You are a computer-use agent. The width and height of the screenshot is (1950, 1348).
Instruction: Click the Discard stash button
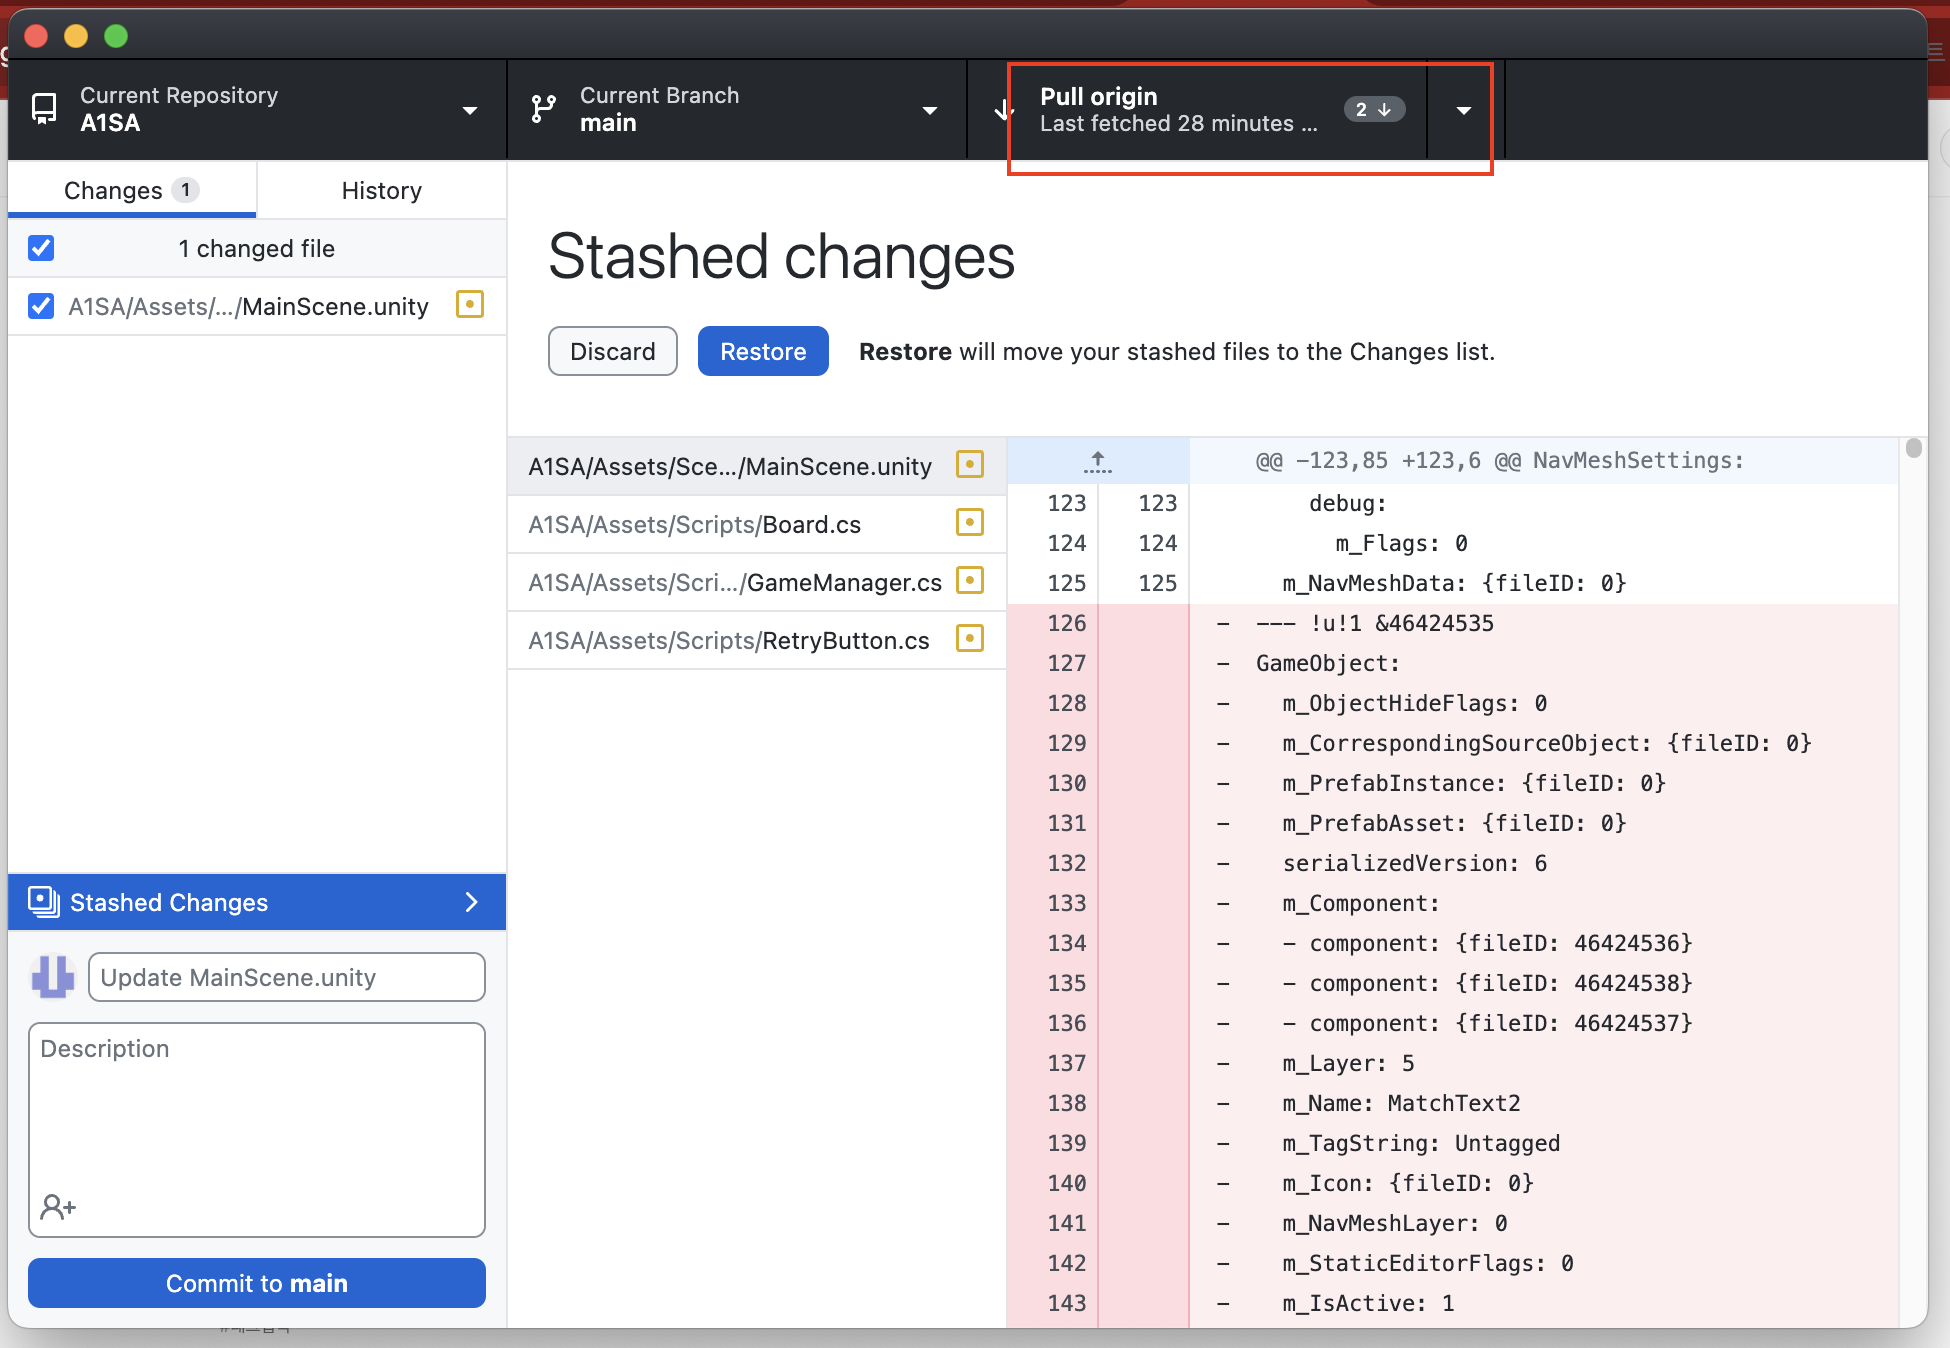[612, 351]
